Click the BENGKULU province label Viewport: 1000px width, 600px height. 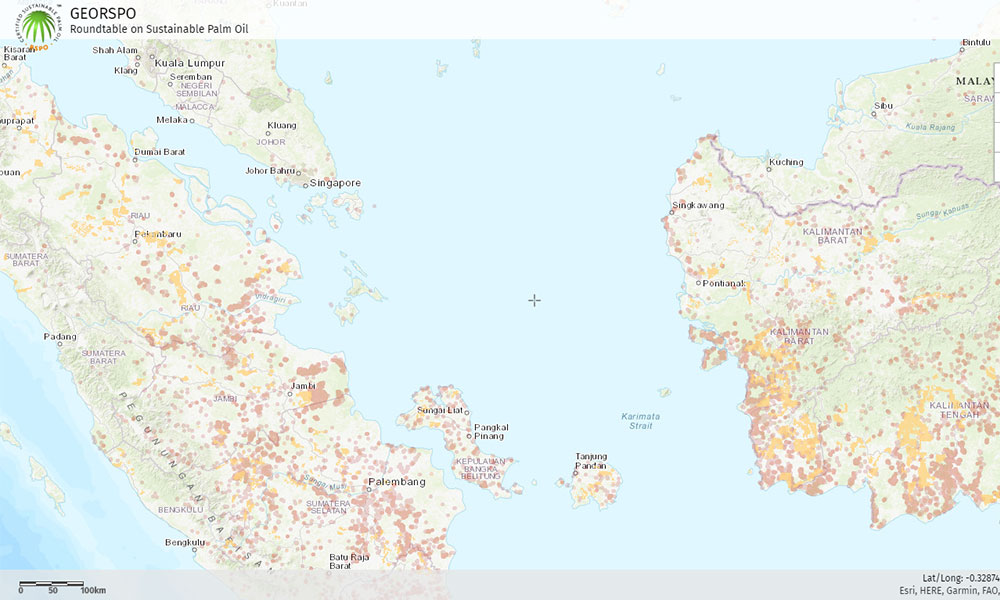pos(181,510)
